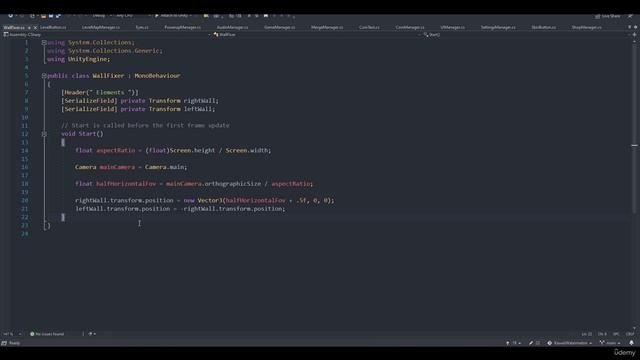Open the PowerupManager.cs tab
The image size is (640, 360).
[182, 27]
